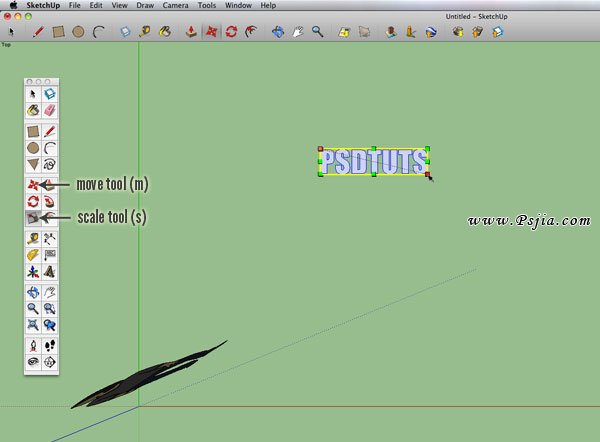The image size is (600, 442).
Task: Choose the Polygon tool in the floating palette
Action: (33, 163)
